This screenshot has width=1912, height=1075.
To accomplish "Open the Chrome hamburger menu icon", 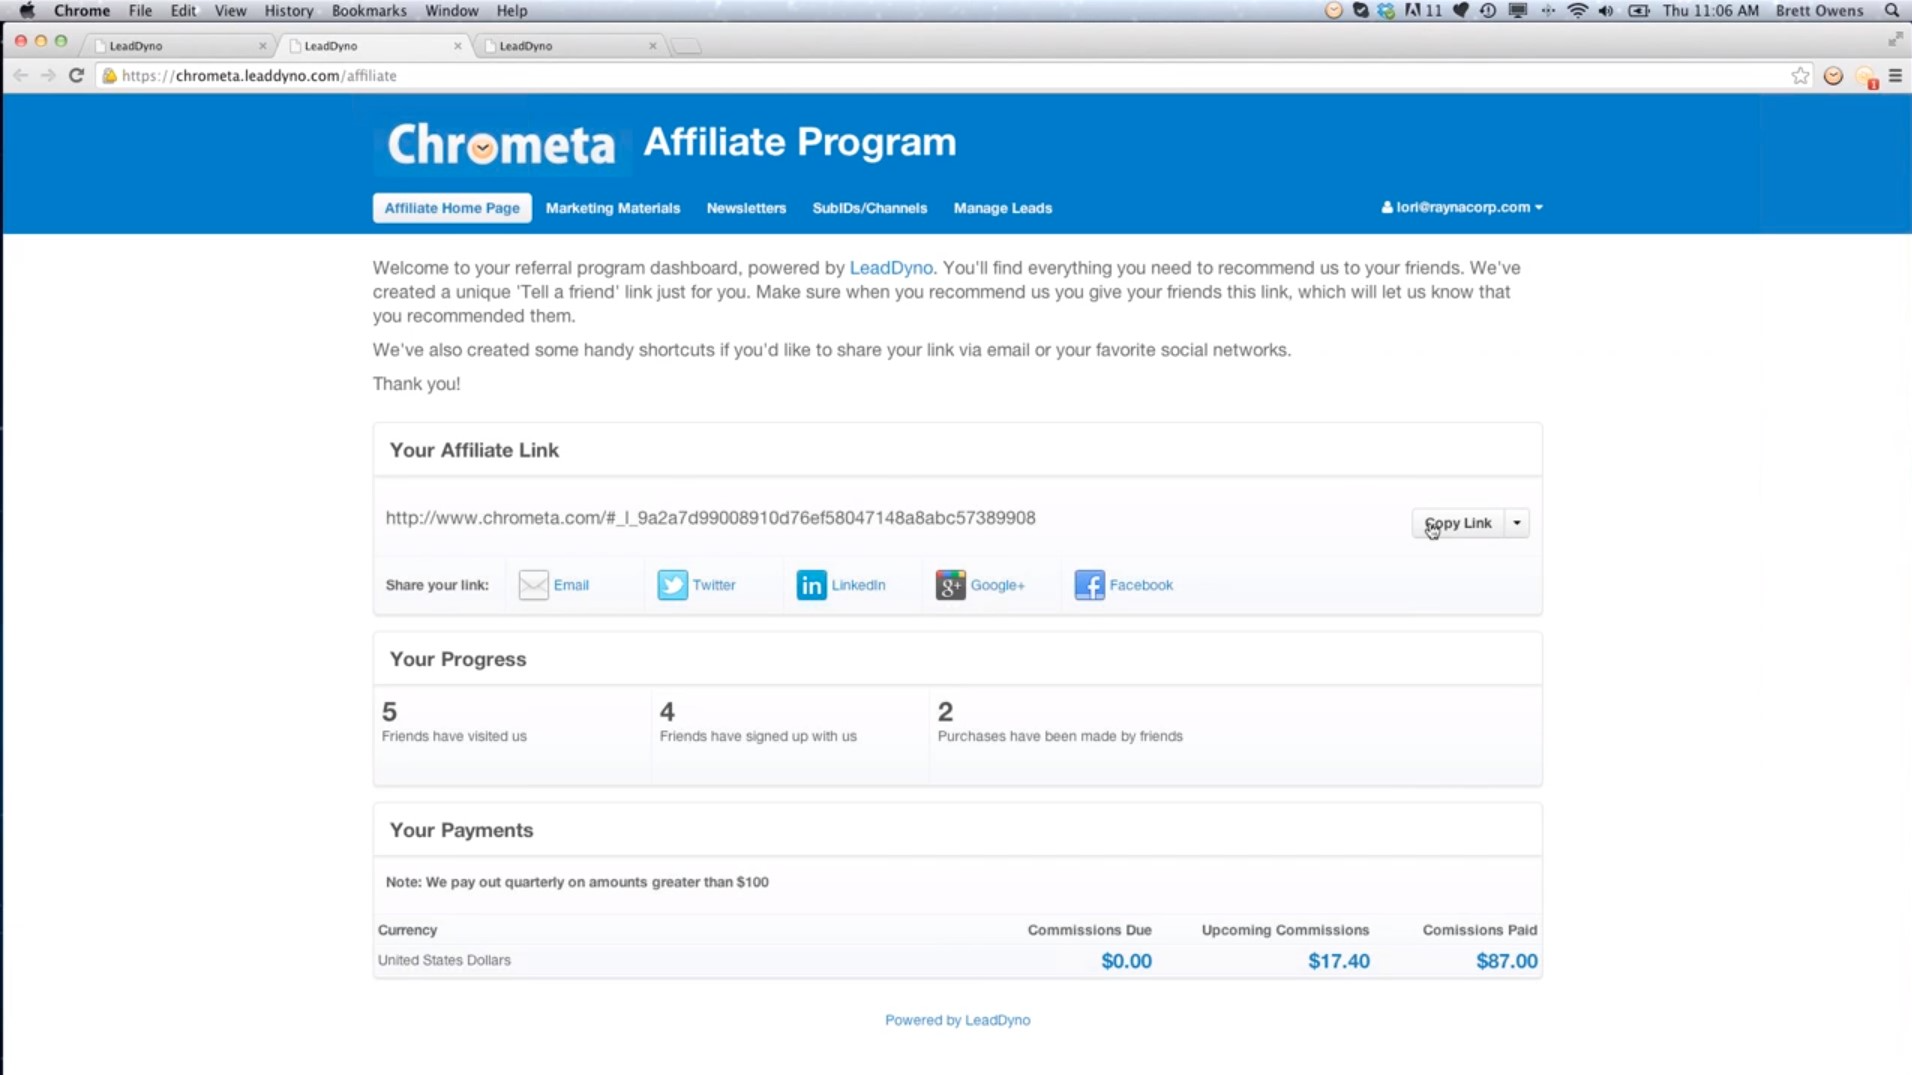I will pos(1895,76).
